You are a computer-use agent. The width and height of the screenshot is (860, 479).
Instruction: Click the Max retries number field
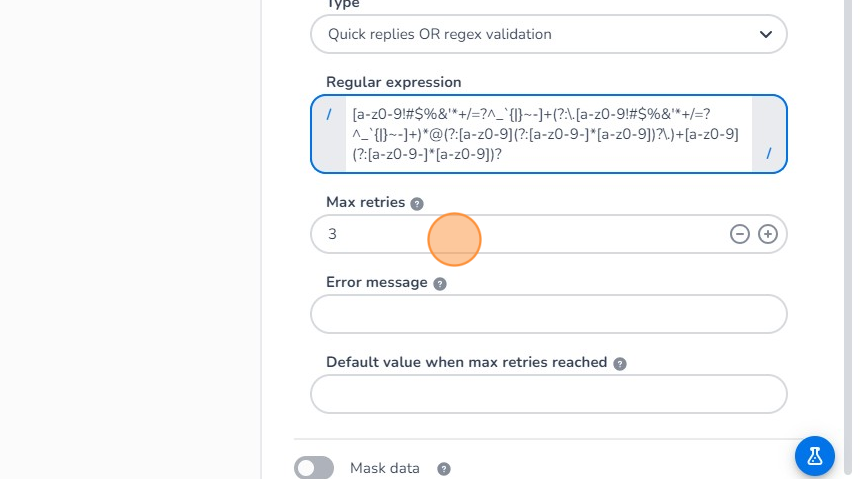(x=520, y=234)
